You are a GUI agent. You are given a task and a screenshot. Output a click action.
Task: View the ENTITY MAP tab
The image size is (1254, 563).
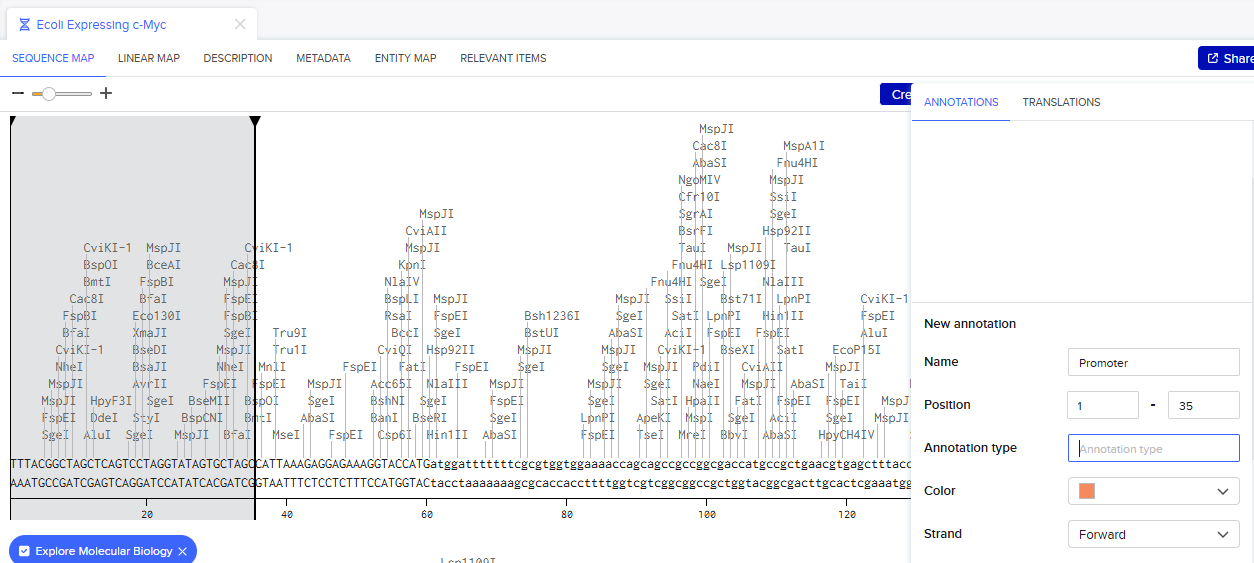click(x=405, y=58)
